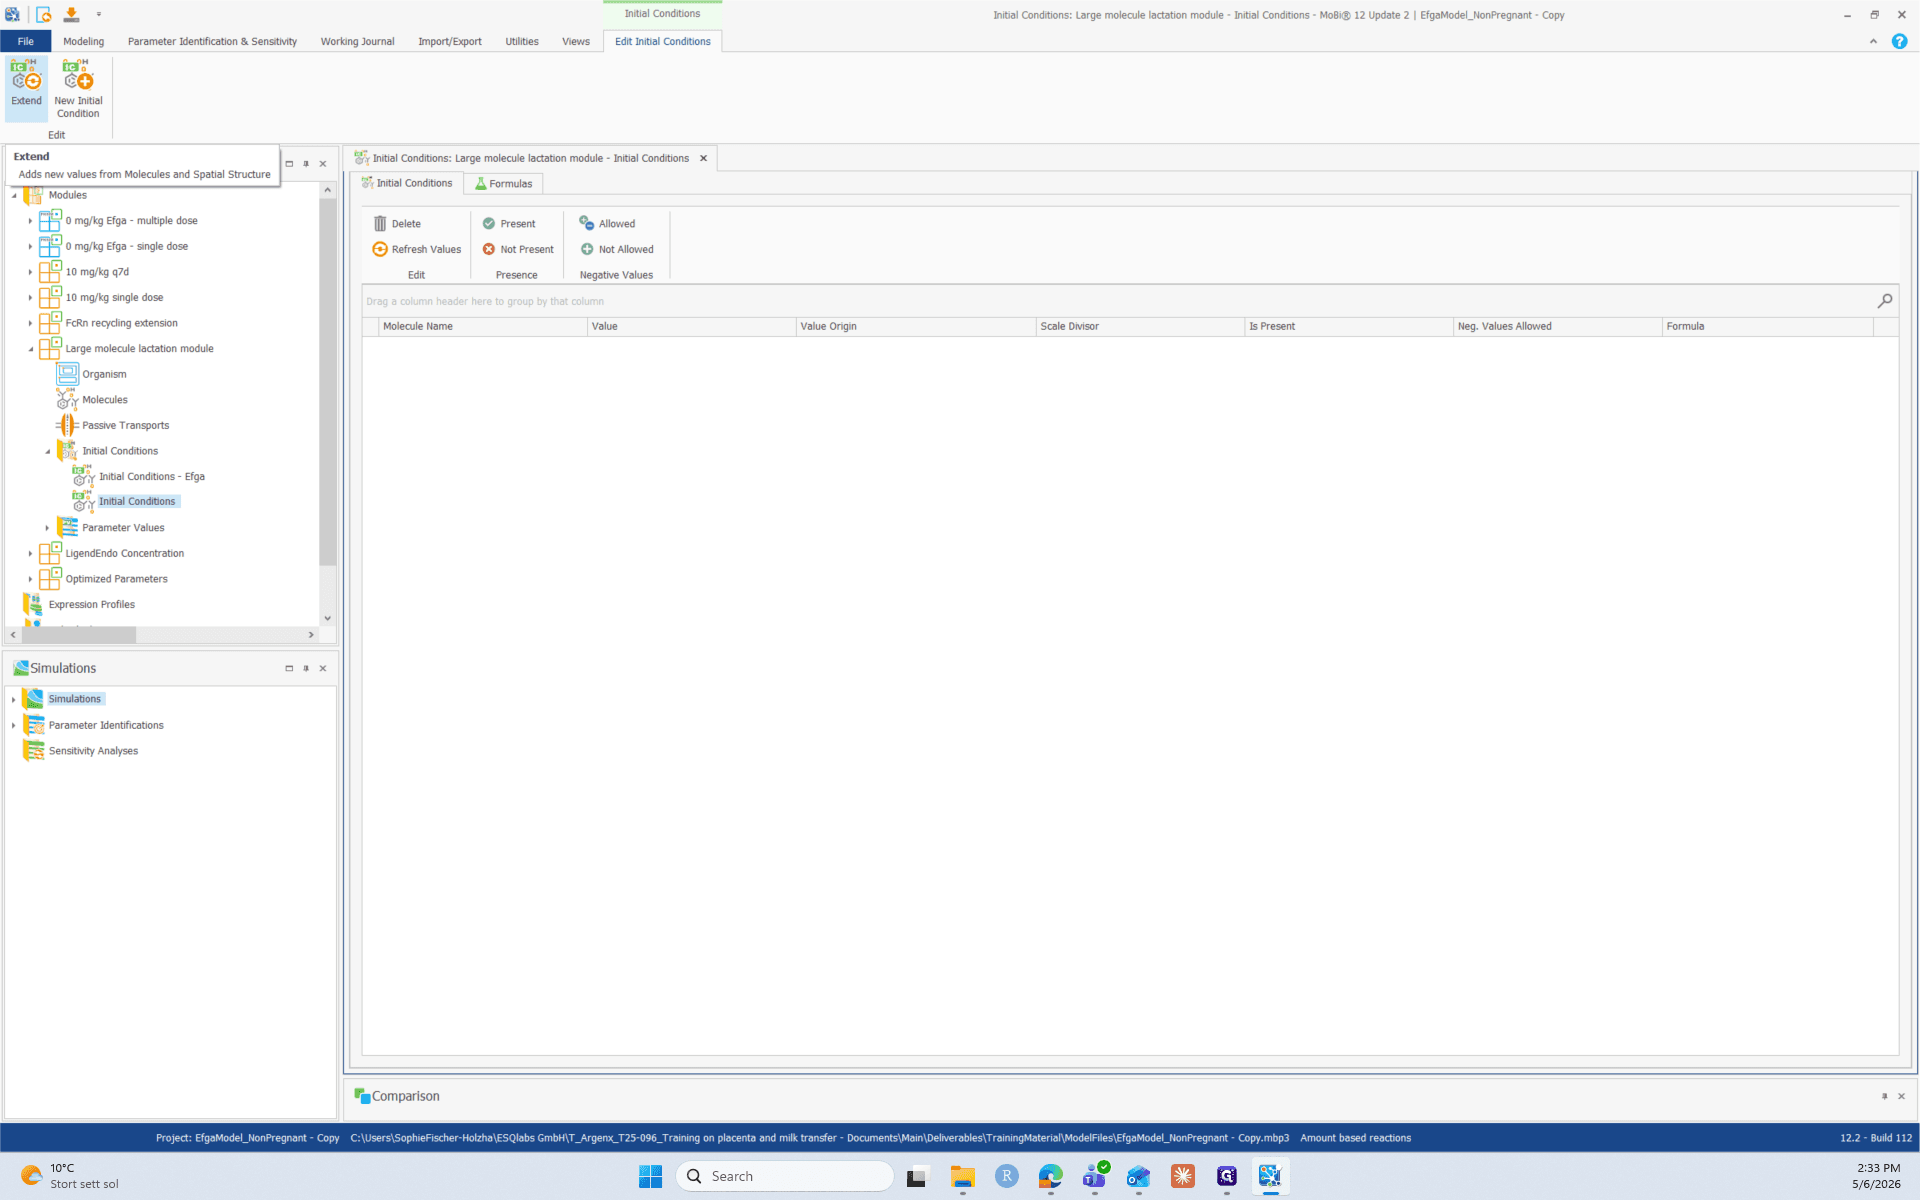Mark selection as Present
This screenshot has height=1200, width=1920.
coord(509,224)
